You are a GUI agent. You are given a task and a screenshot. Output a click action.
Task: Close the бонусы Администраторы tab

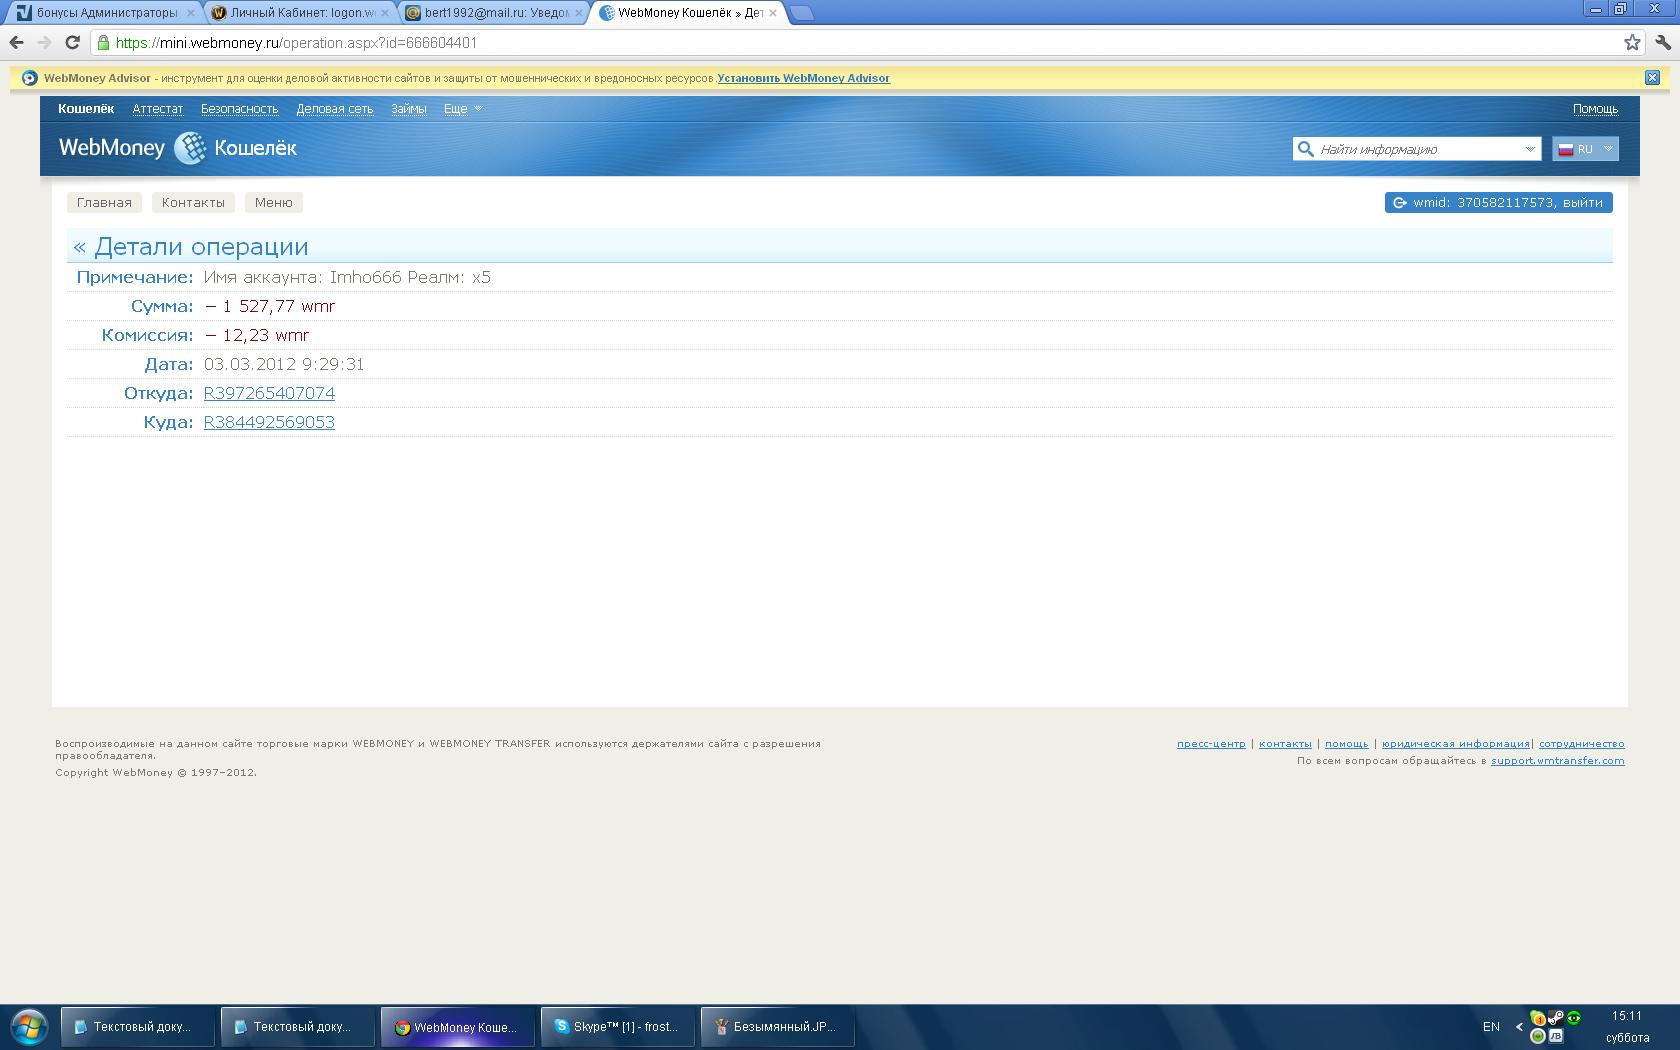pos(190,13)
